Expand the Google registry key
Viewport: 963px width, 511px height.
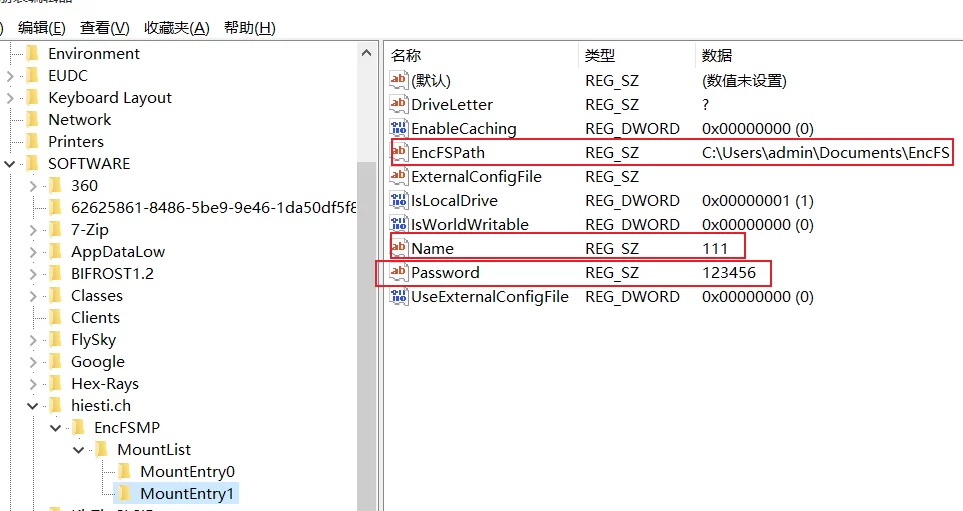pos(33,362)
